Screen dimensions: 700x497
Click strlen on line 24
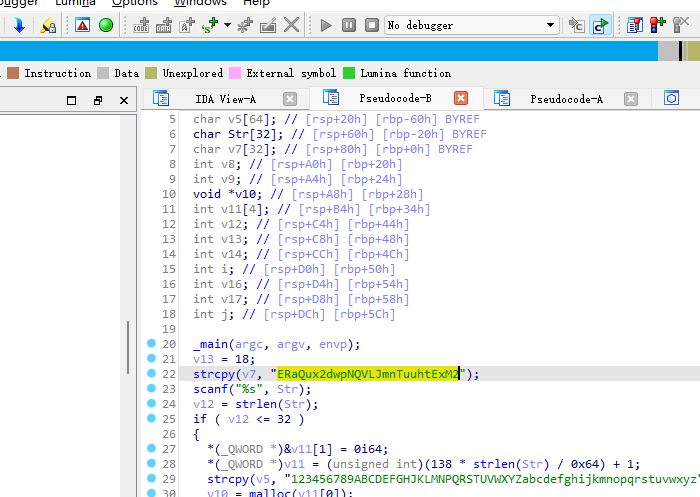(x=257, y=404)
